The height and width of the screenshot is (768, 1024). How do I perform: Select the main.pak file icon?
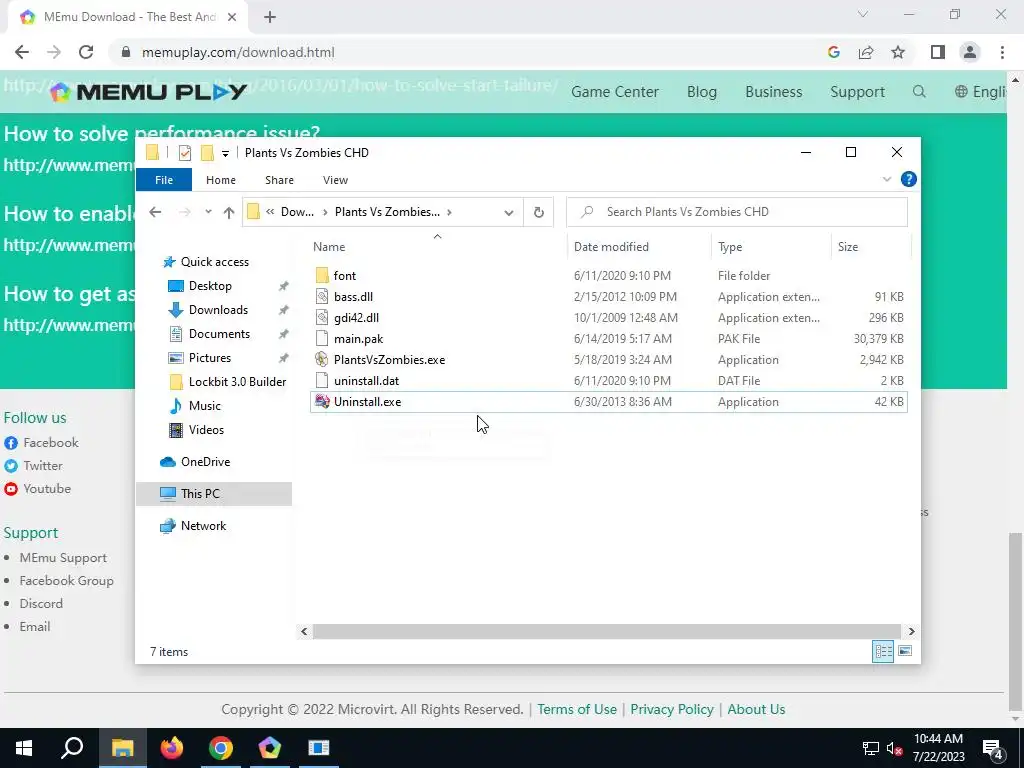coord(322,338)
